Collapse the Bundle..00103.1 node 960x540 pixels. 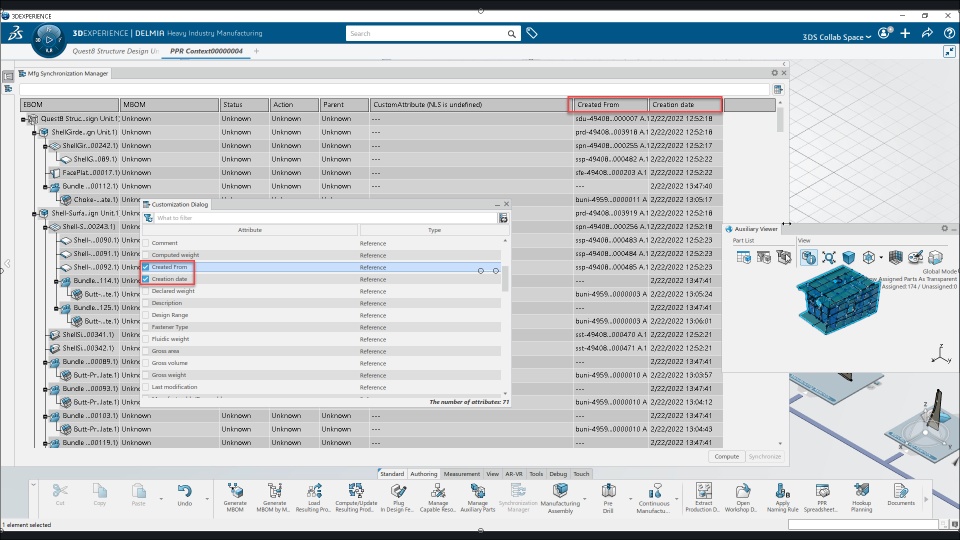click(x=45, y=416)
